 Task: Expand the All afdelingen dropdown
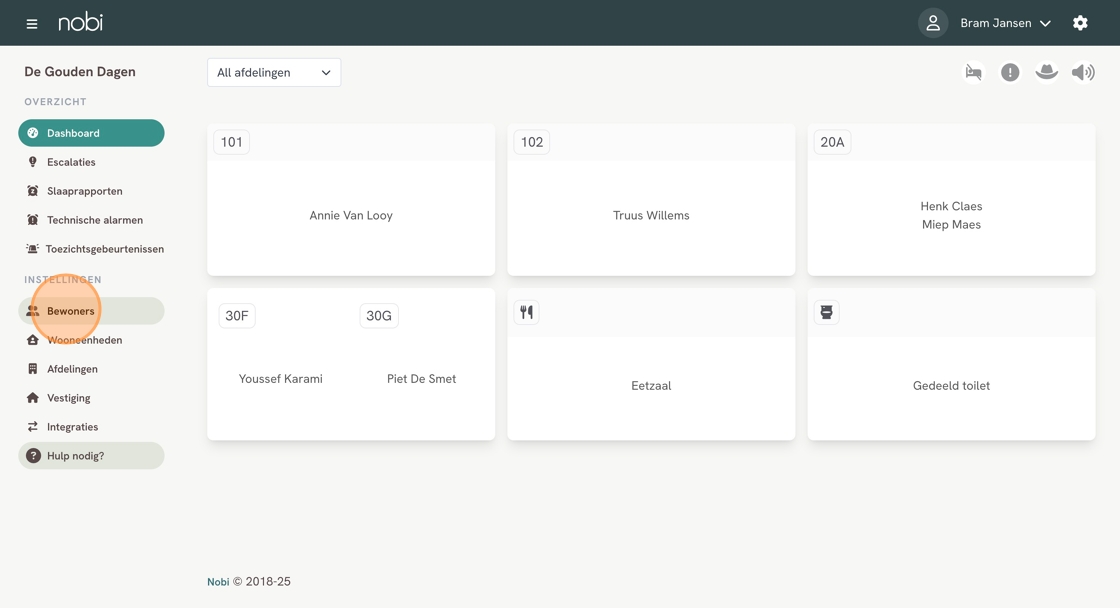pos(274,72)
